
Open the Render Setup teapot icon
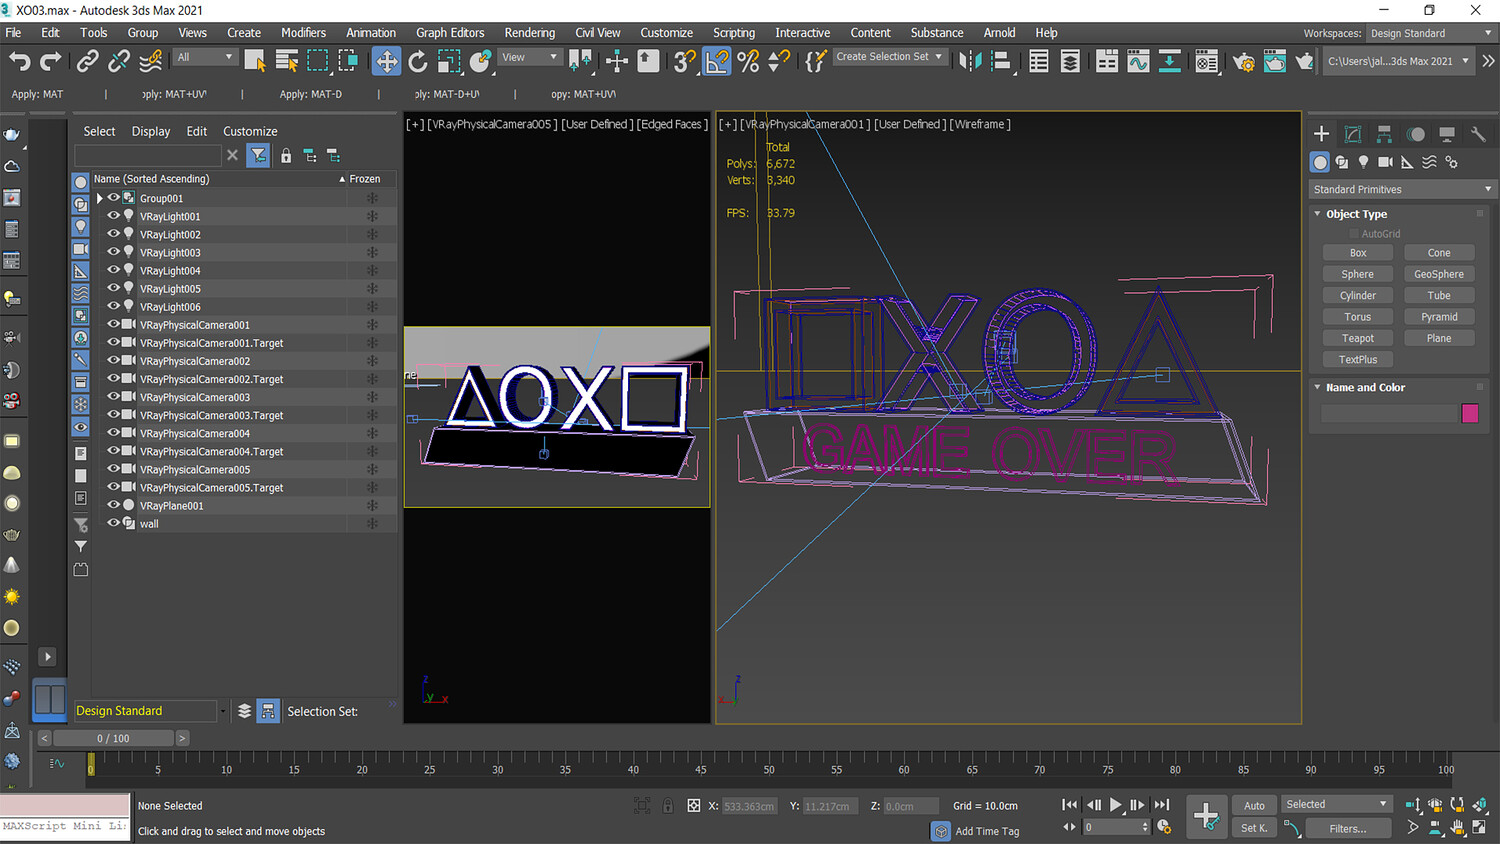(1244, 62)
